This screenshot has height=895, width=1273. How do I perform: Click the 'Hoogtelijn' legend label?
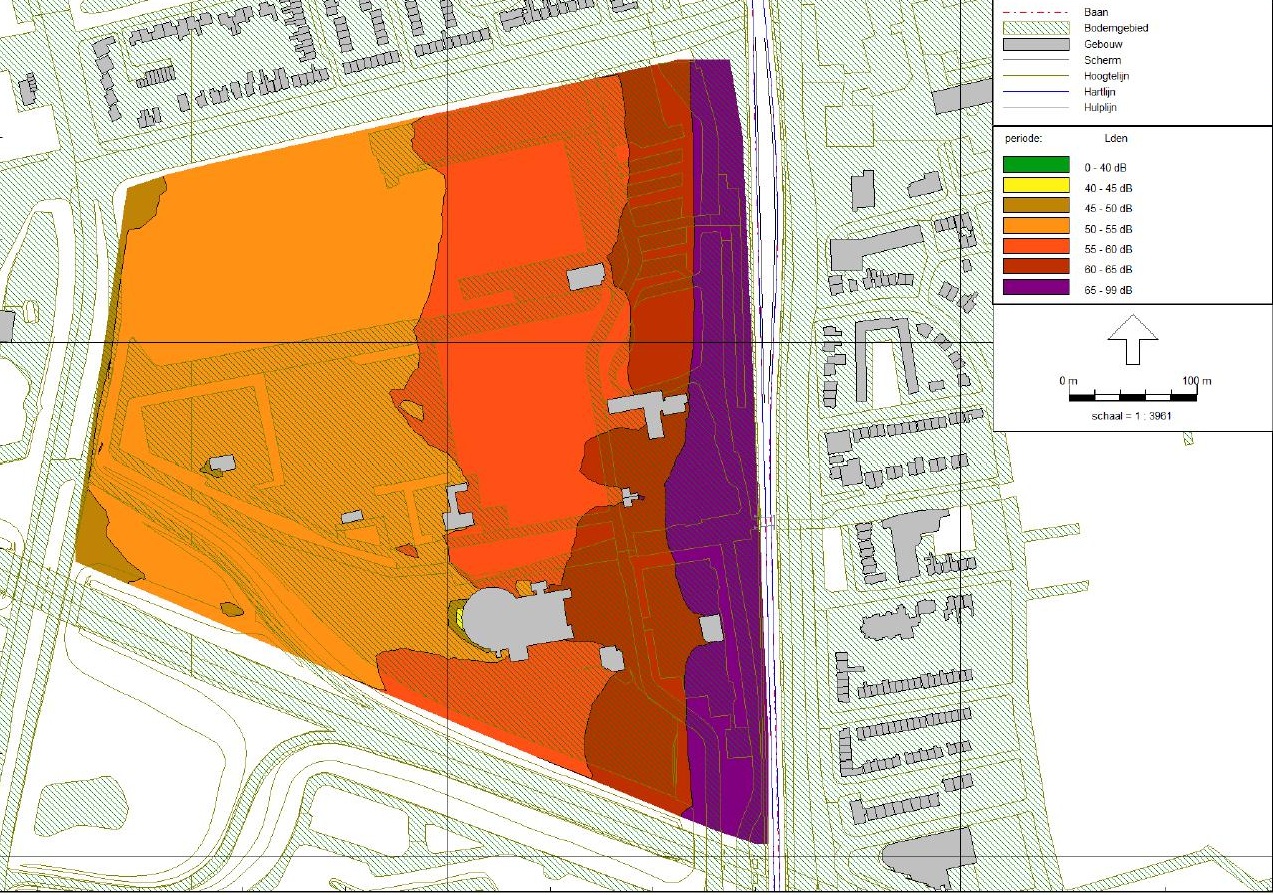tap(1107, 76)
